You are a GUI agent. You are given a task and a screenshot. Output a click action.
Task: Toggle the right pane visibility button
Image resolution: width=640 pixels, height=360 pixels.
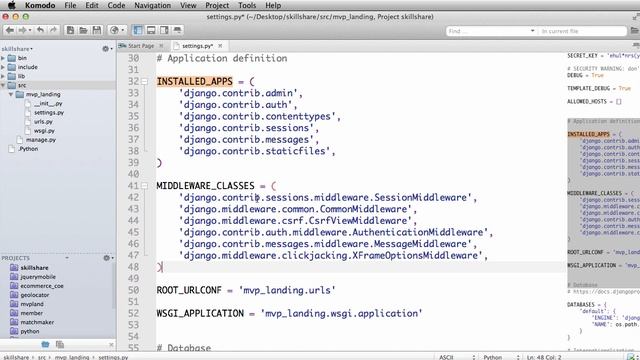(164, 30)
